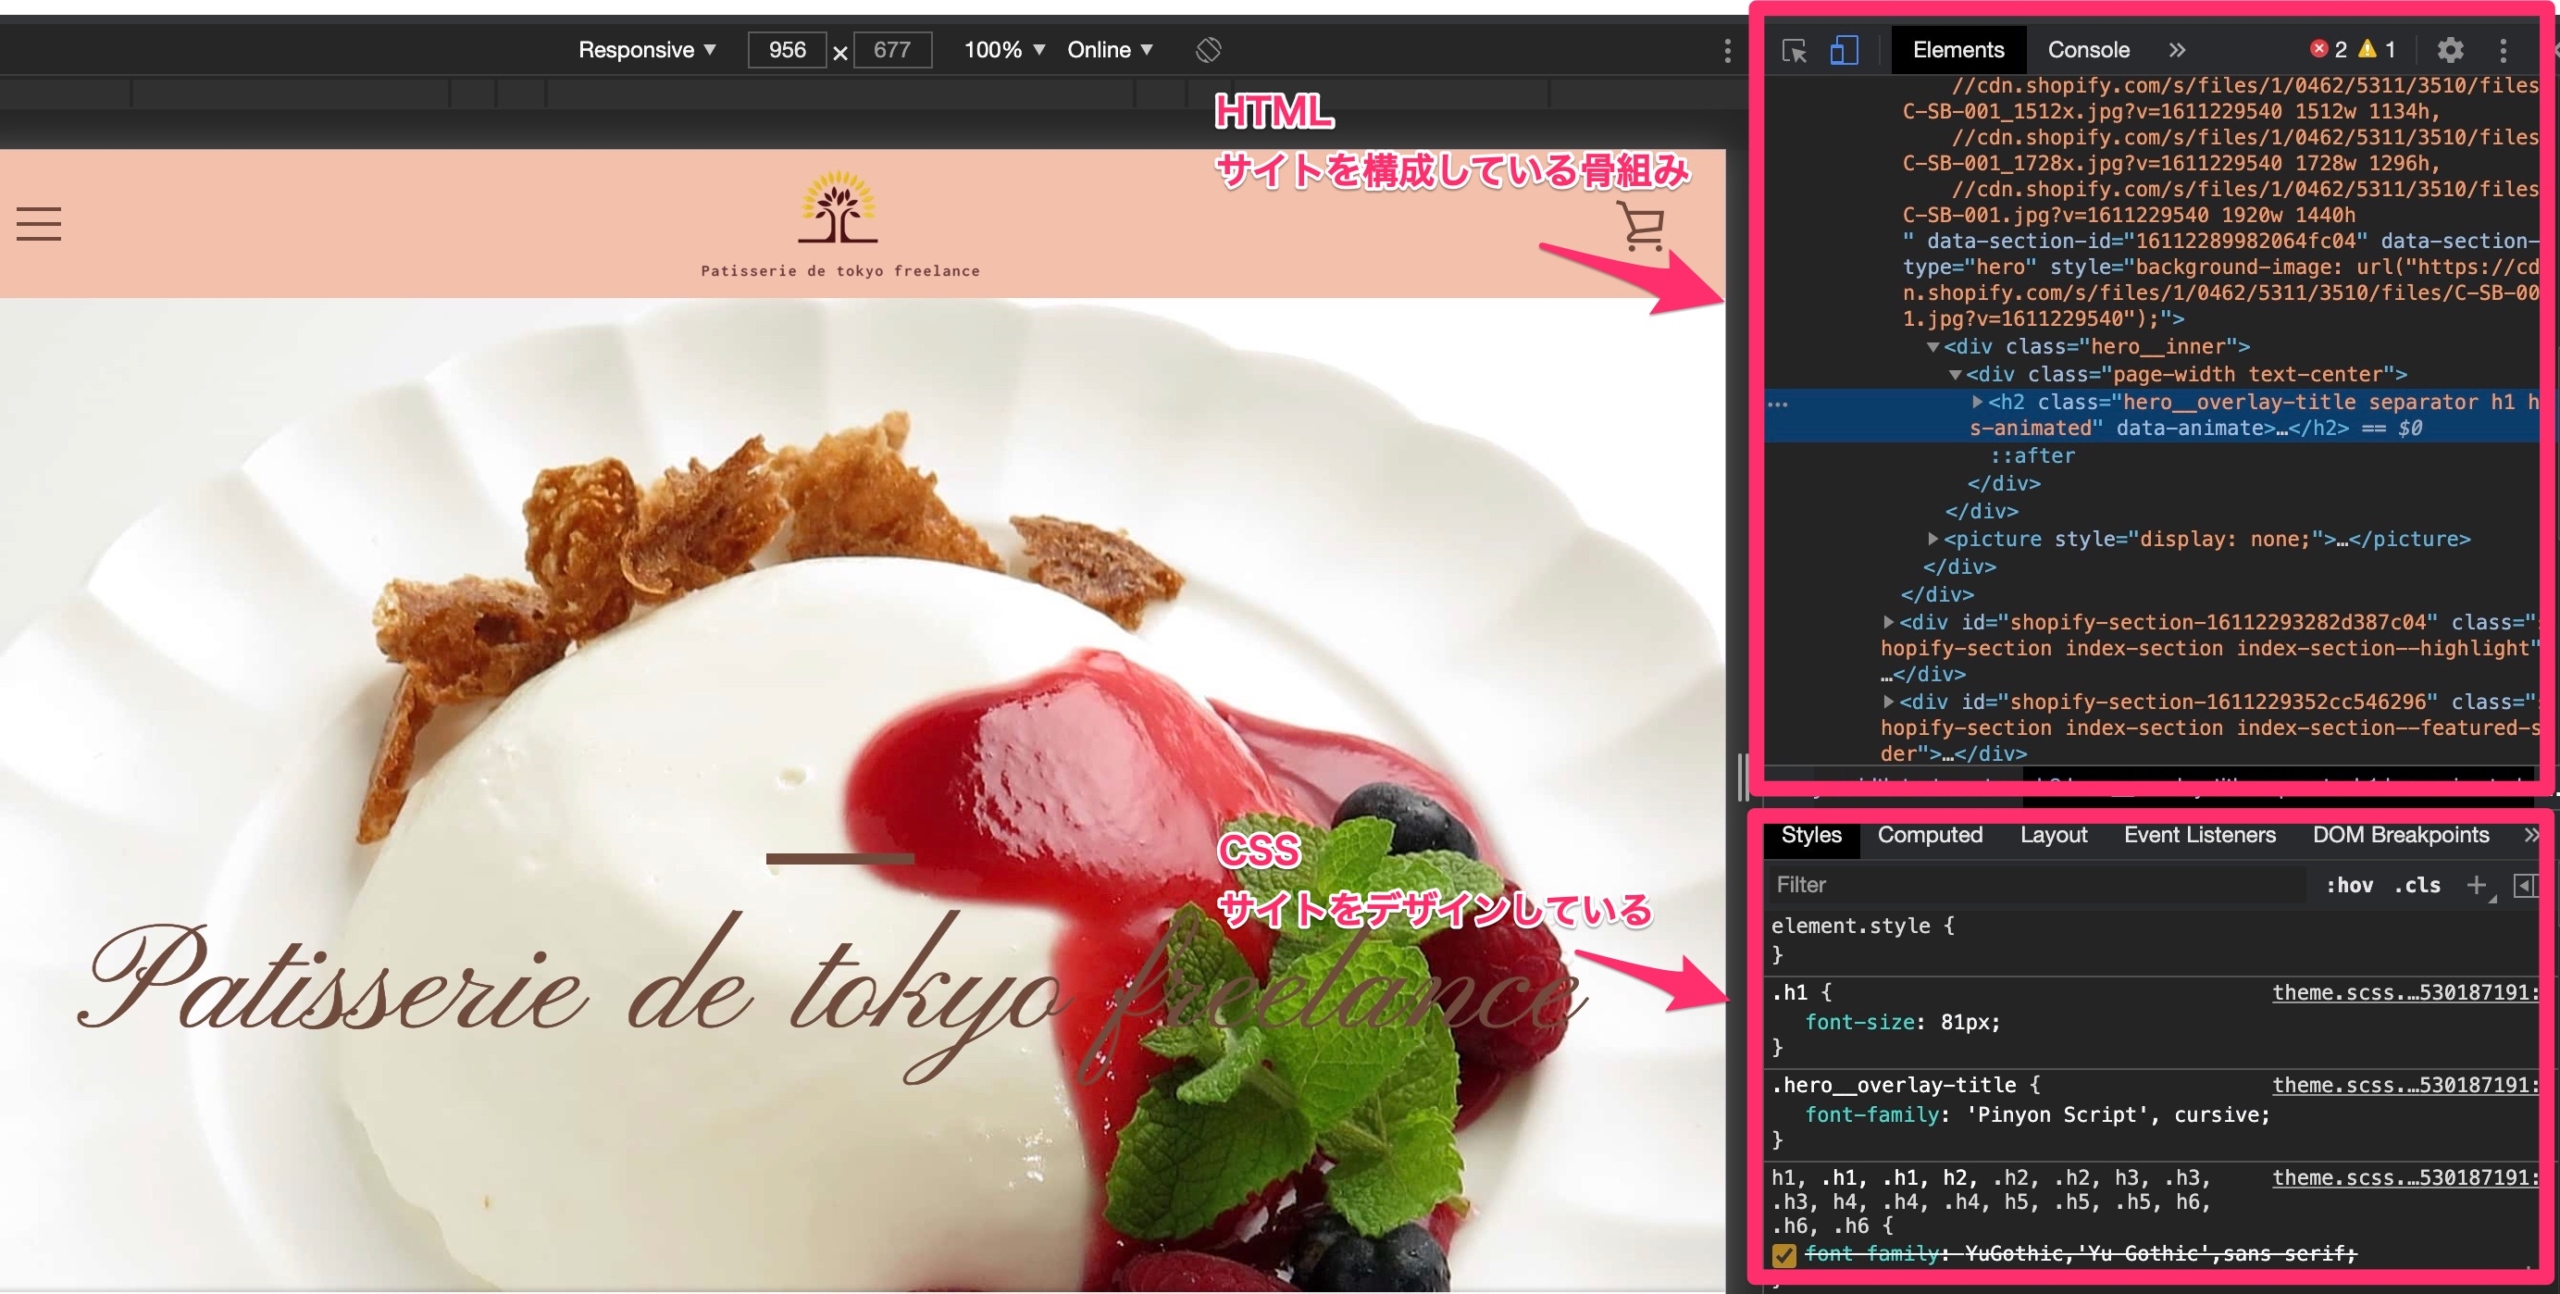
Task: Open theme.scss link for h1, .h1 headings rule
Action: (x=2405, y=1178)
